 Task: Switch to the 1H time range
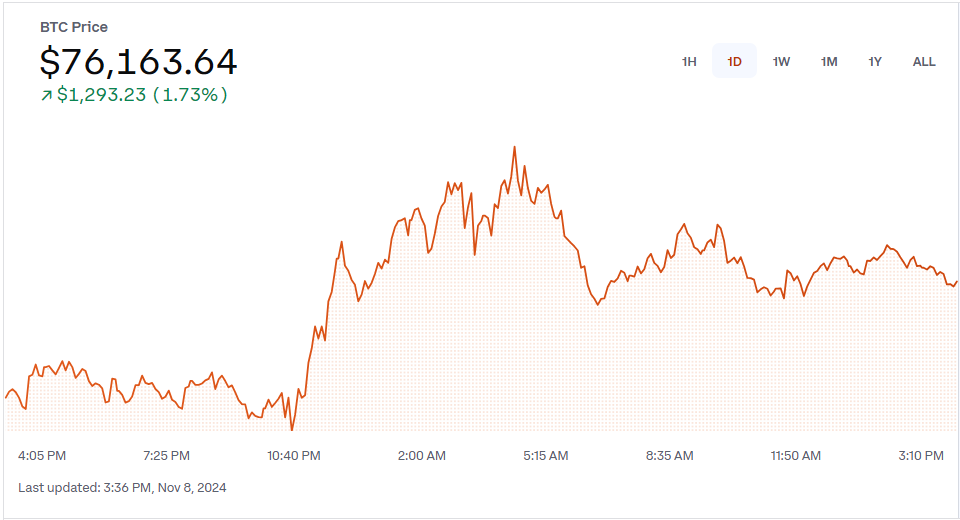pos(689,62)
